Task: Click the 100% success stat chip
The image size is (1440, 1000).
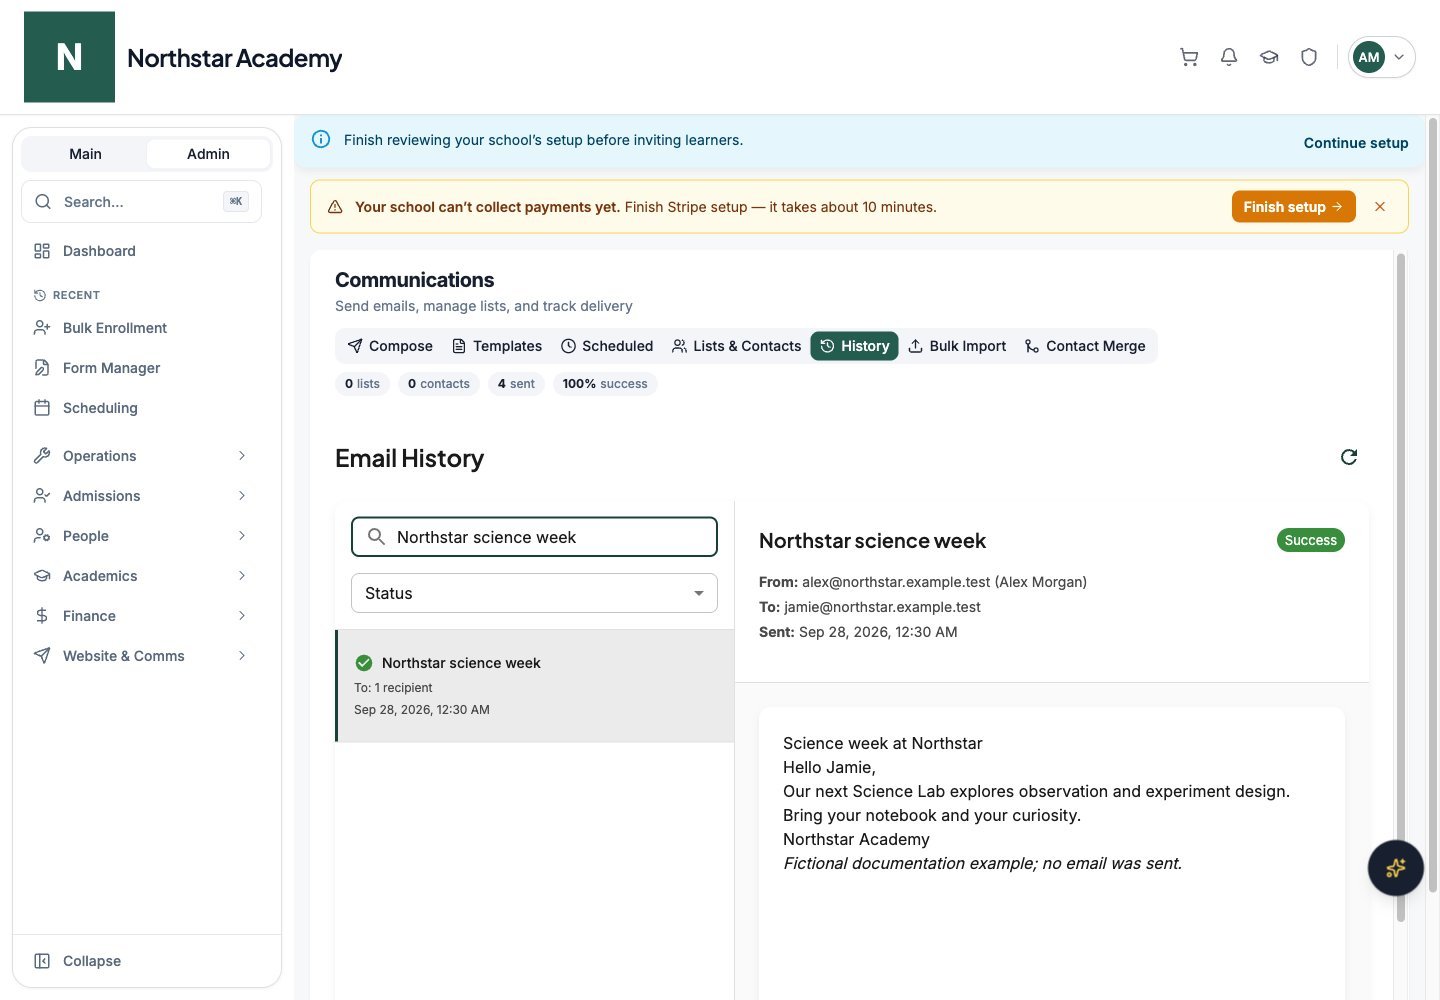Action: point(605,384)
